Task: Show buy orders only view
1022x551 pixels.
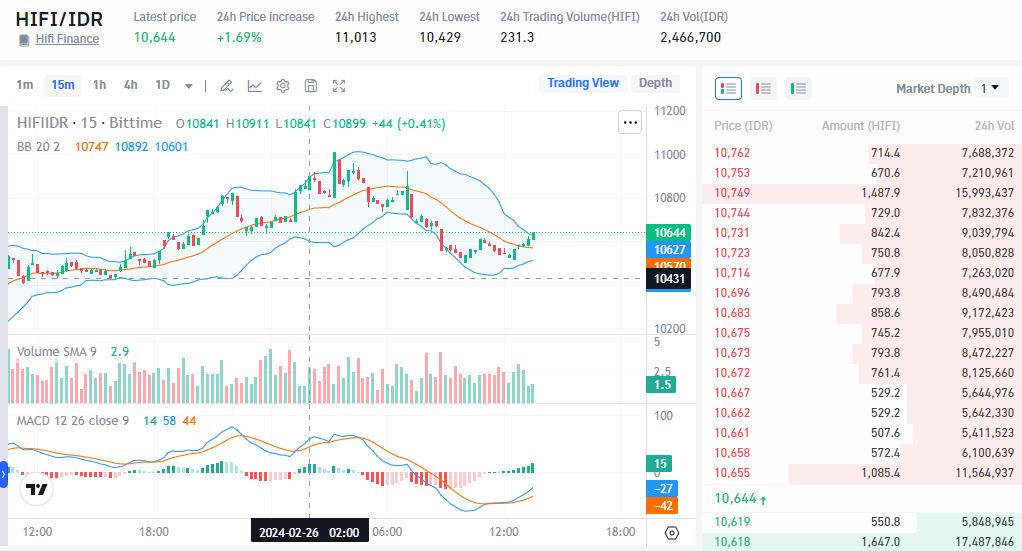Action: (x=798, y=88)
